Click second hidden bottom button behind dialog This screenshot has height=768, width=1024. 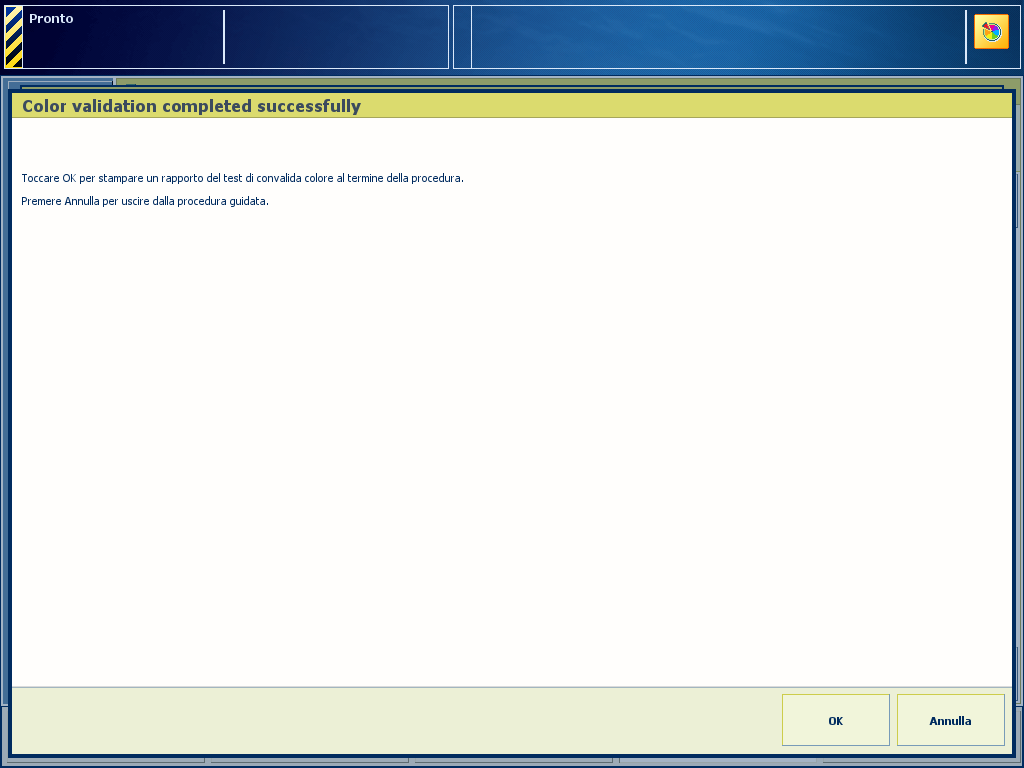pyautogui.click(x=309, y=762)
